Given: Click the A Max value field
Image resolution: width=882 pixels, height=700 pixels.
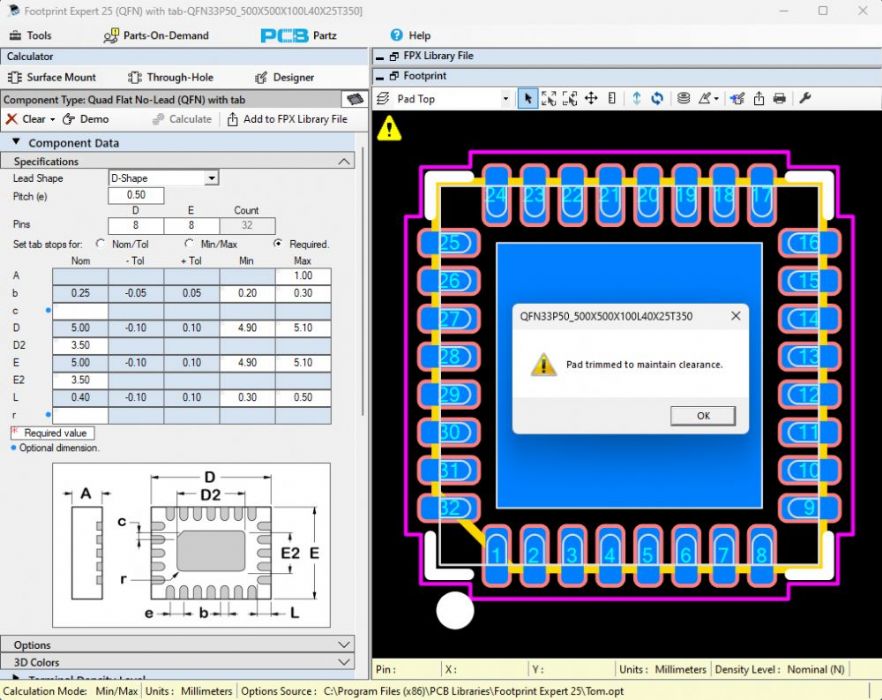Looking at the screenshot, I should [x=303, y=276].
